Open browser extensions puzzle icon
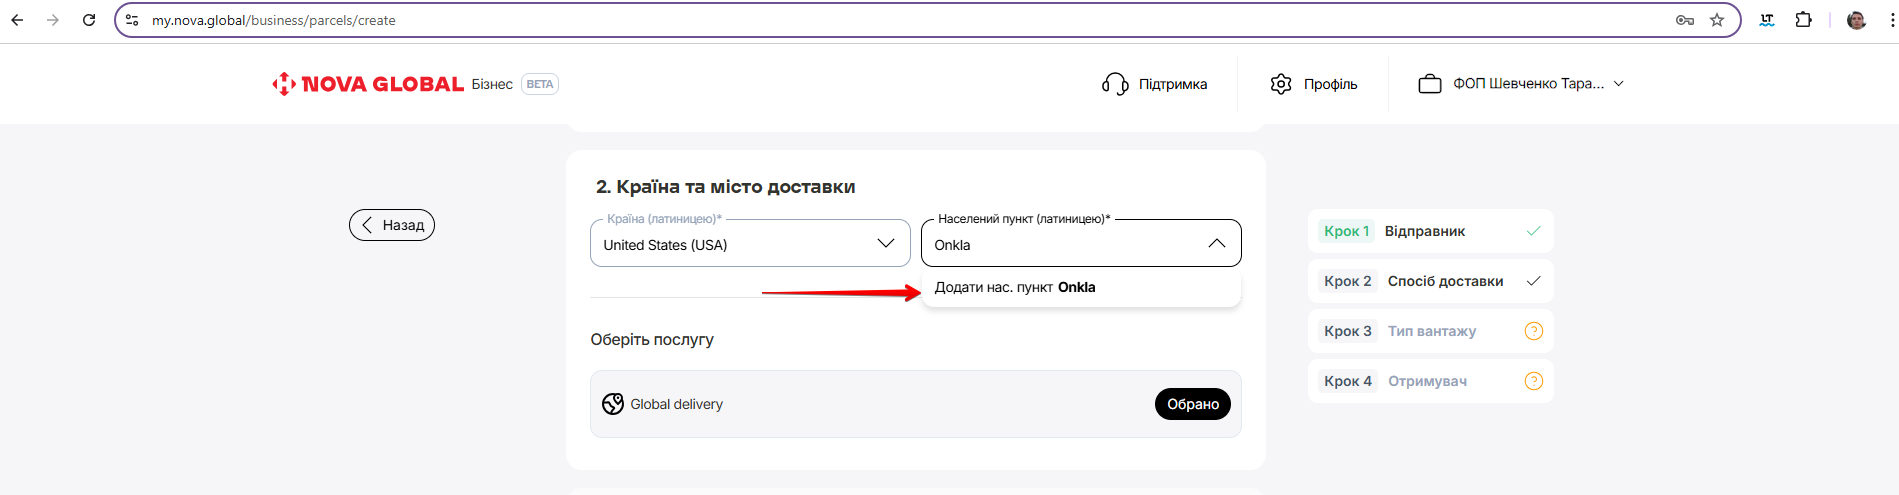The image size is (1899, 495). pyautogui.click(x=1803, y=20)
